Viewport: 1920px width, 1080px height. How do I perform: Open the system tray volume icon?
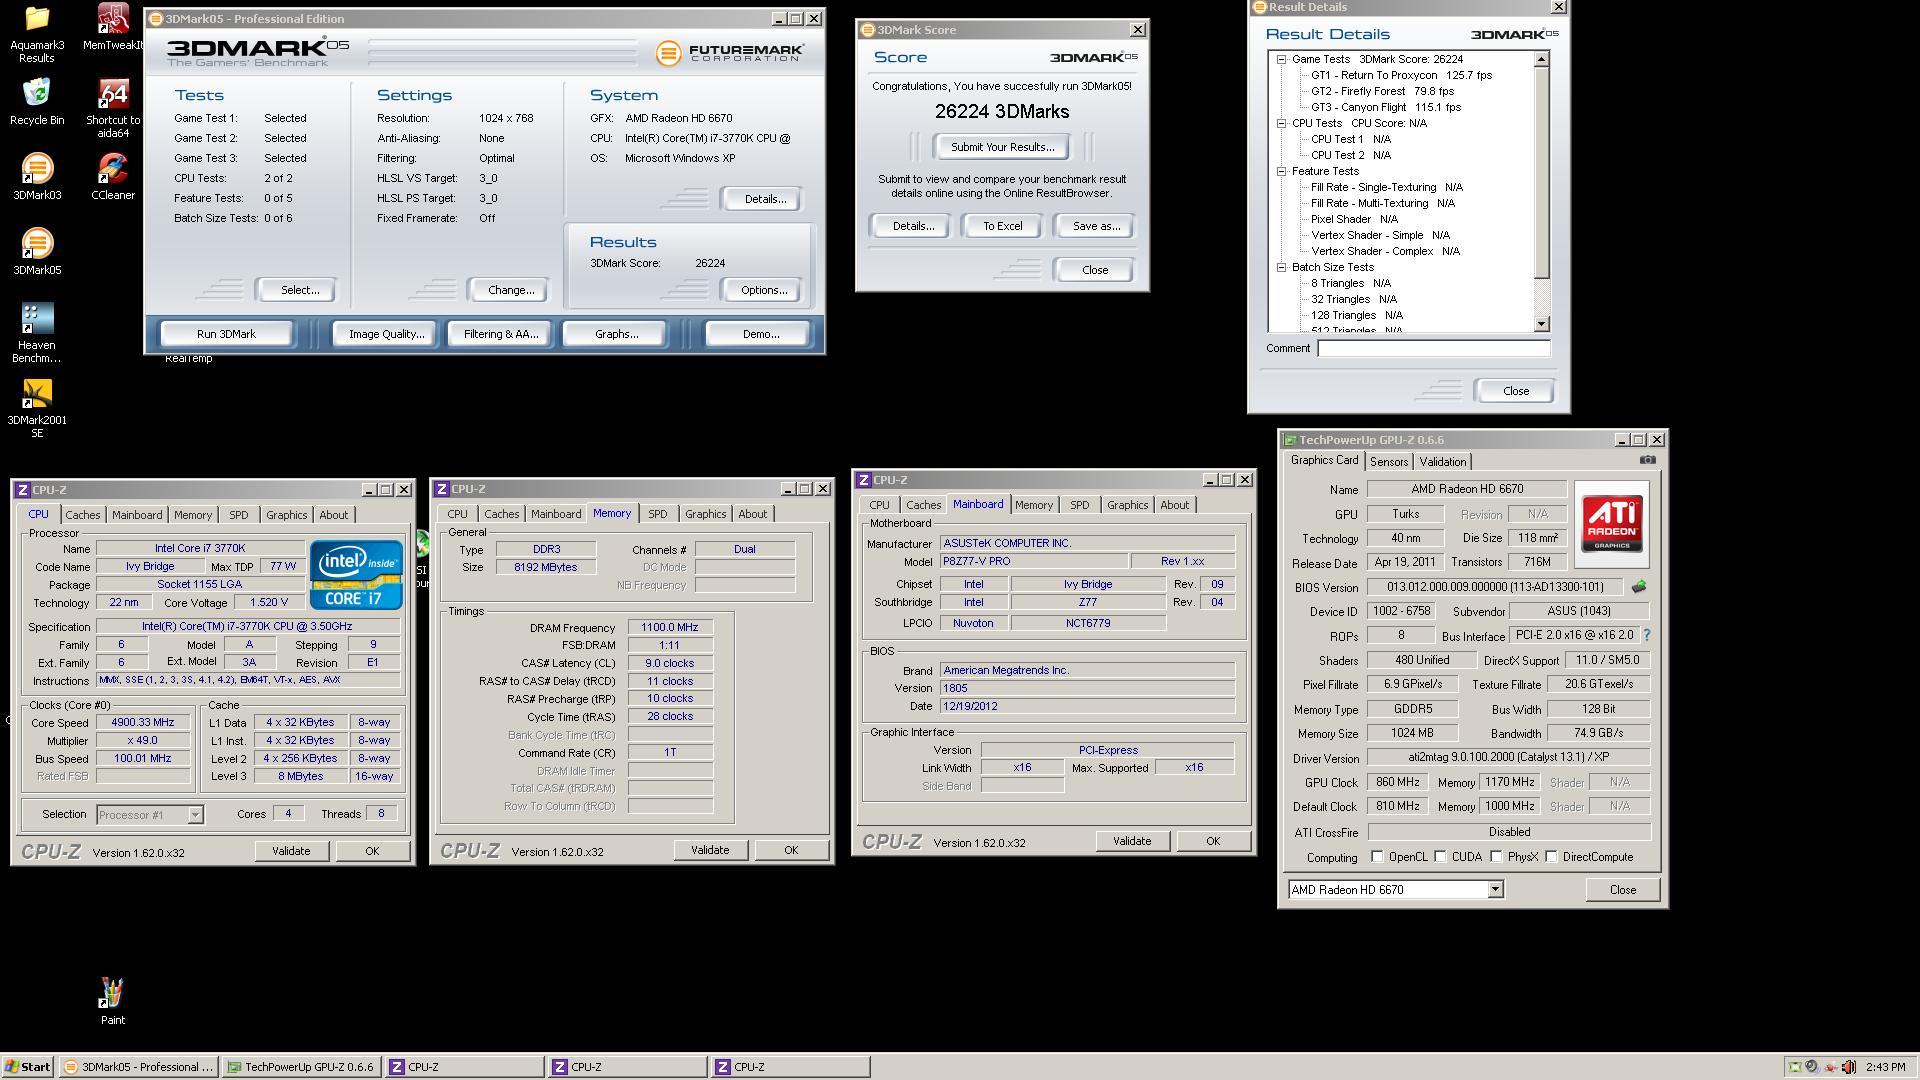tap(1848, 1067)
